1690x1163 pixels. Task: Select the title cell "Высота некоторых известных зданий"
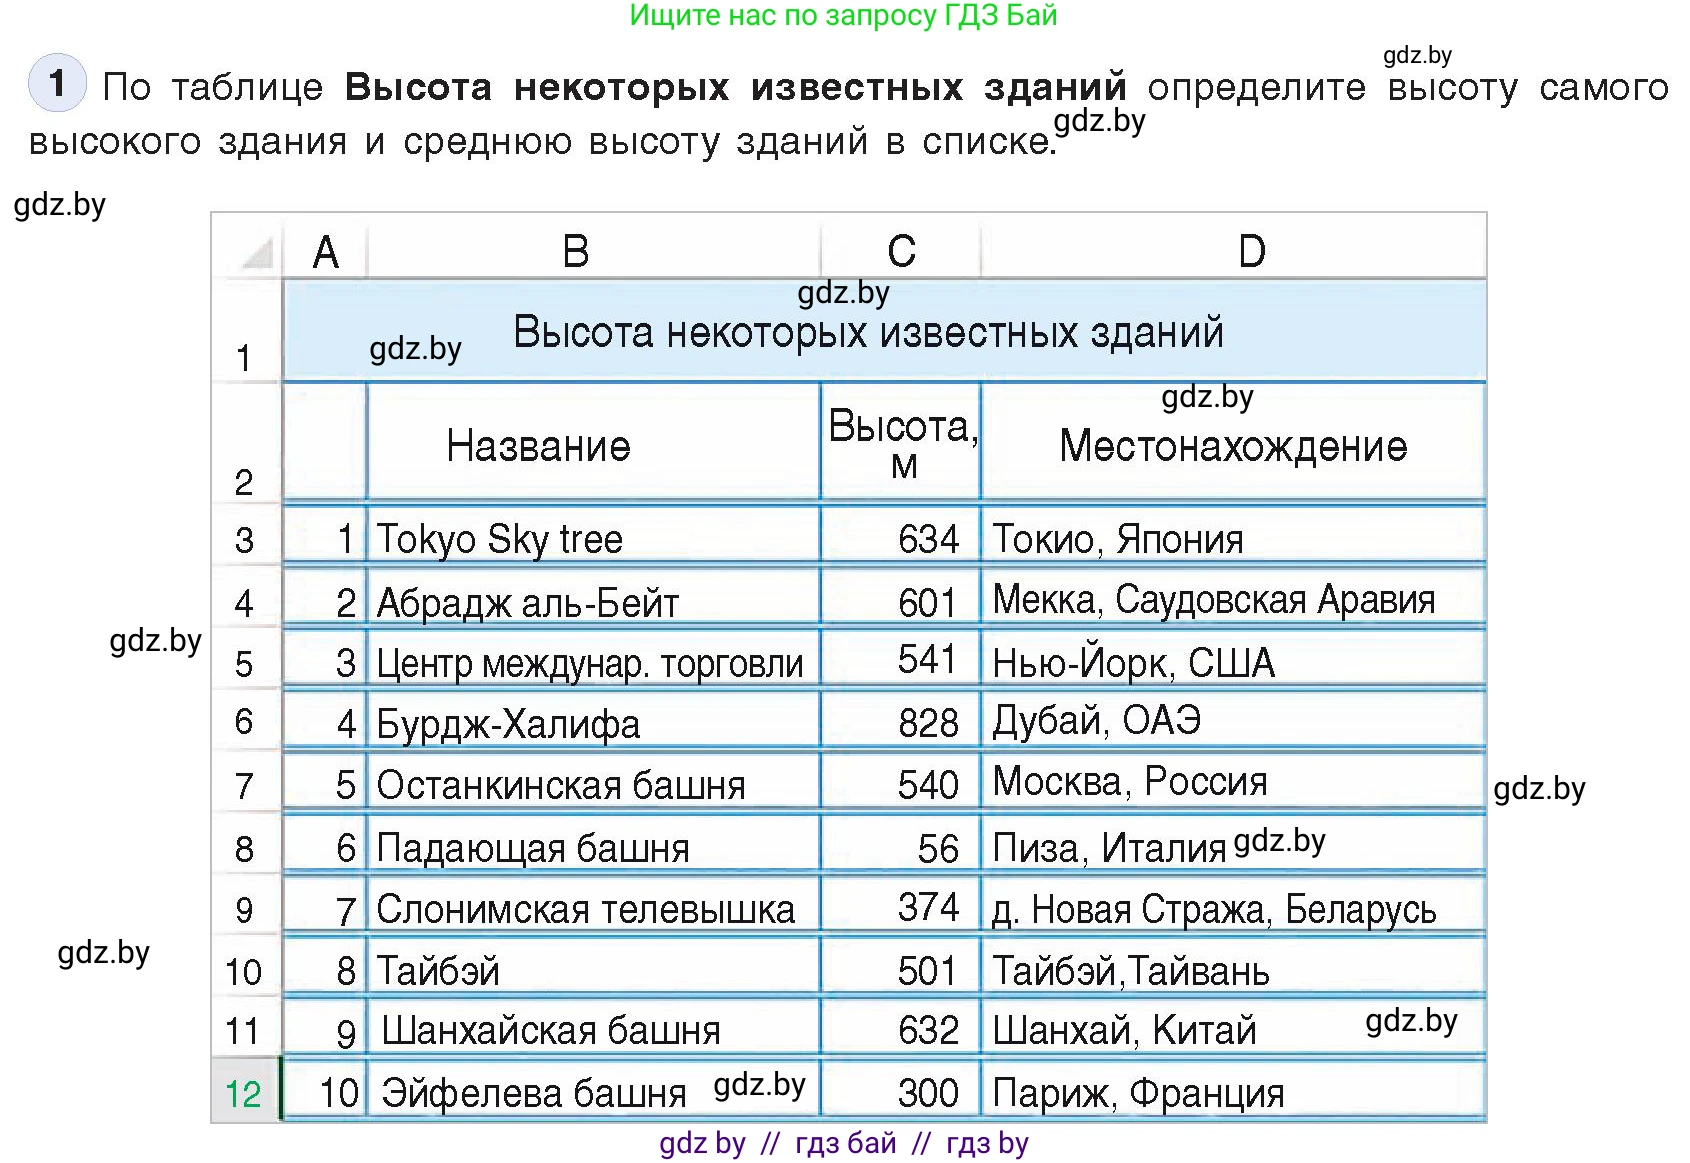coord(868,333)
